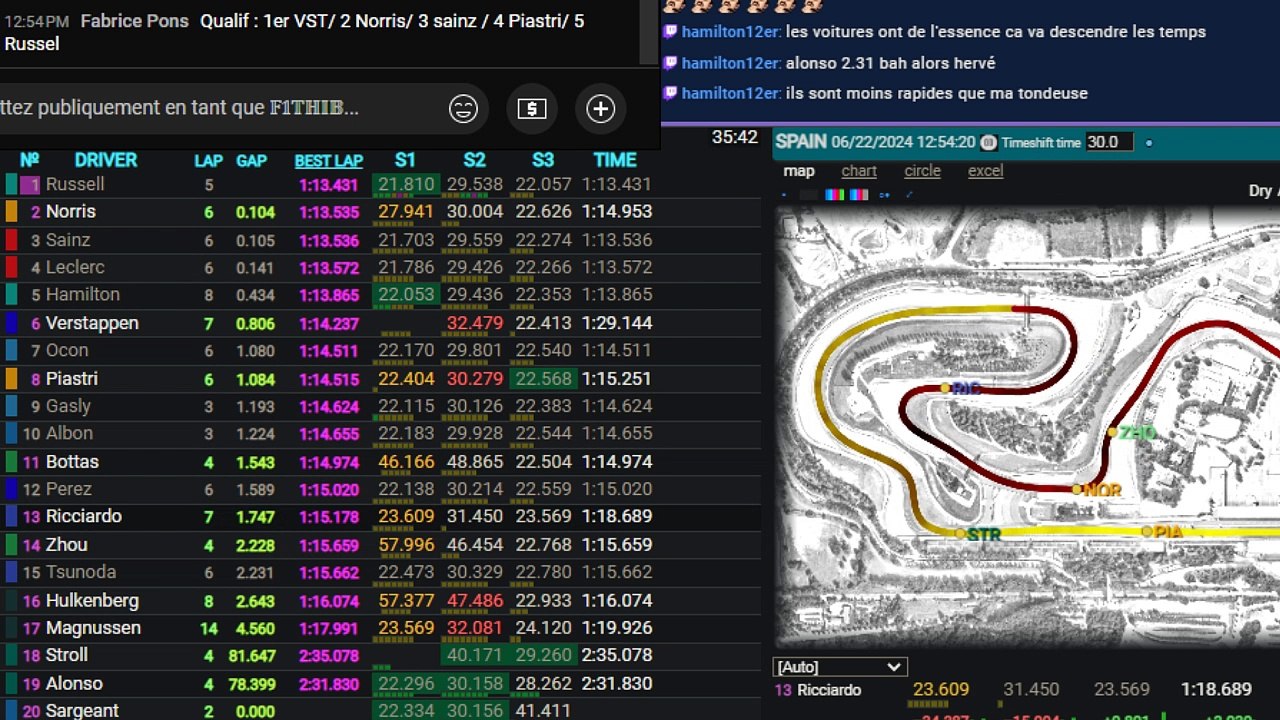Click Twitch badge before 'les voitures' message

(670, 32)
